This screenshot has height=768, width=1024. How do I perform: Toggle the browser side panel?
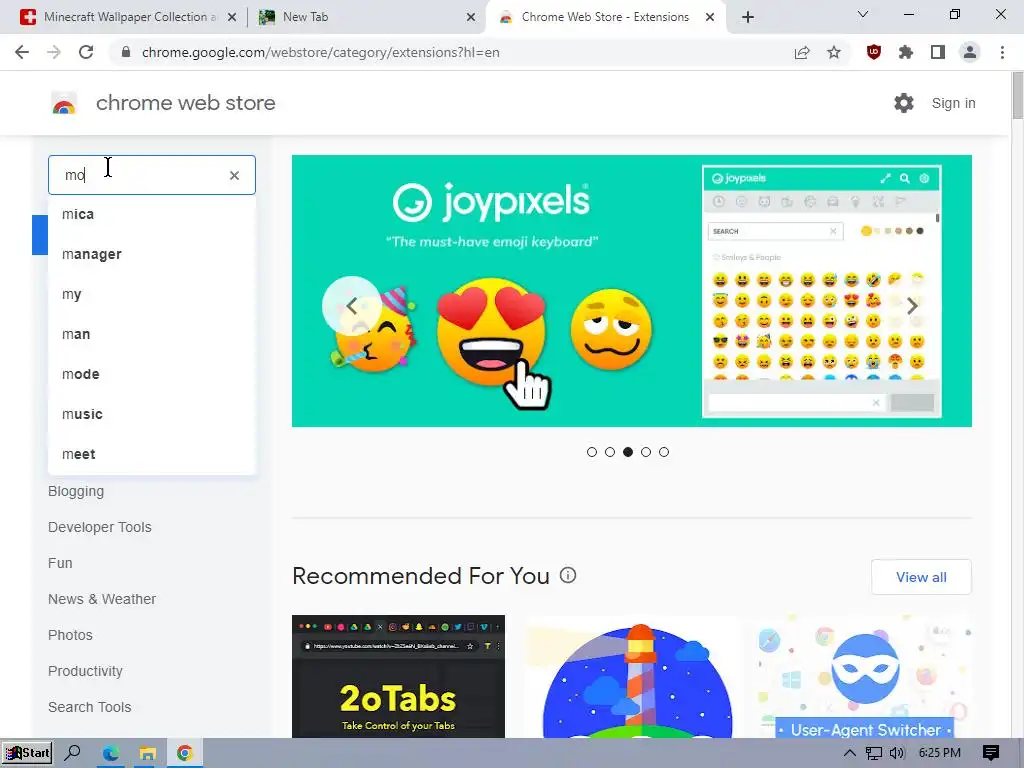(938, 52)
